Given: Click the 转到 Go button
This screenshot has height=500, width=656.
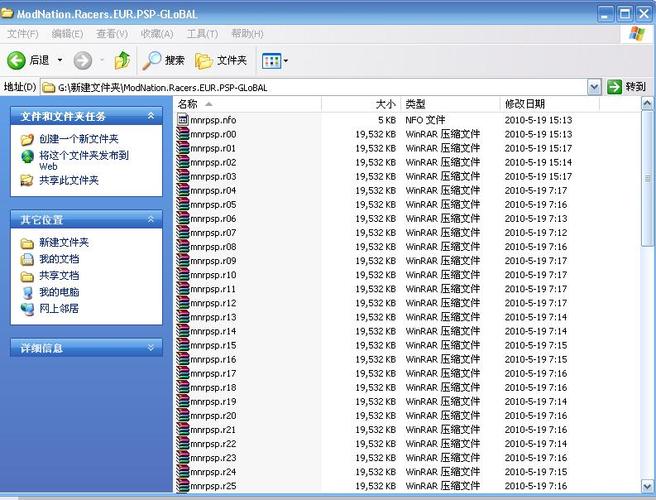Looking at the screenshot, I should [626, 87].
